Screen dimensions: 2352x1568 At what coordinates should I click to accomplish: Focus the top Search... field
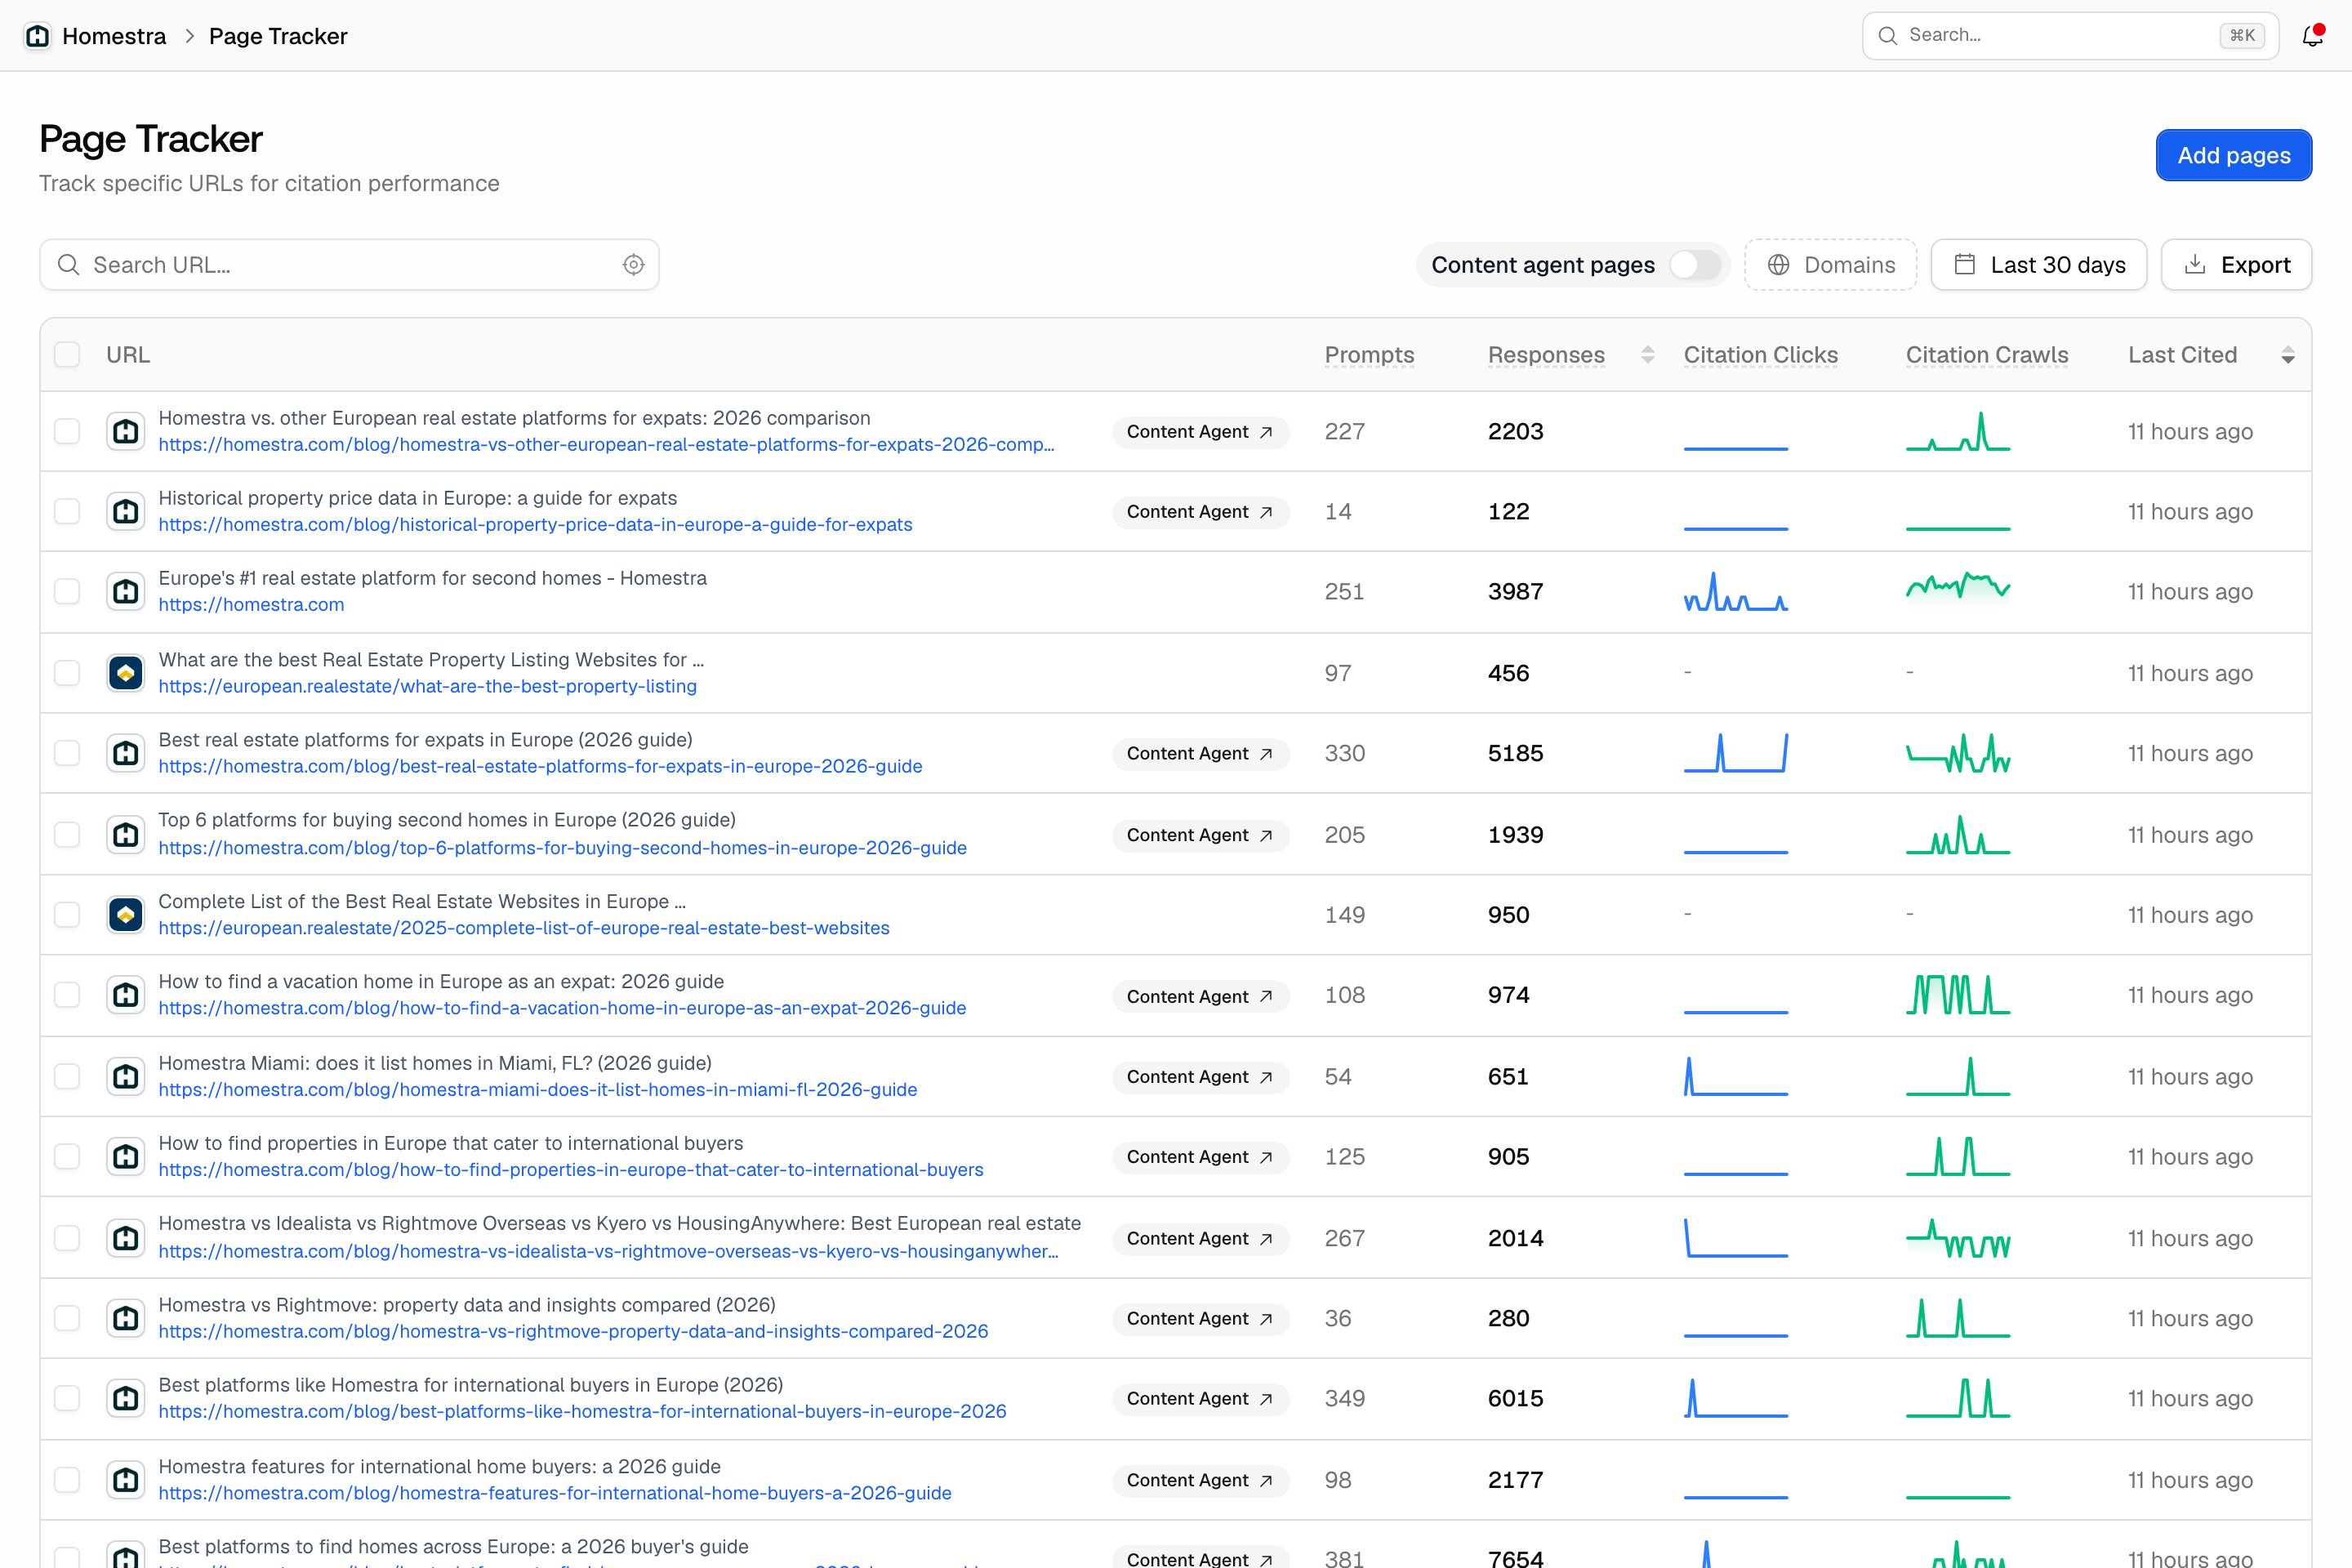point(2070,36)
